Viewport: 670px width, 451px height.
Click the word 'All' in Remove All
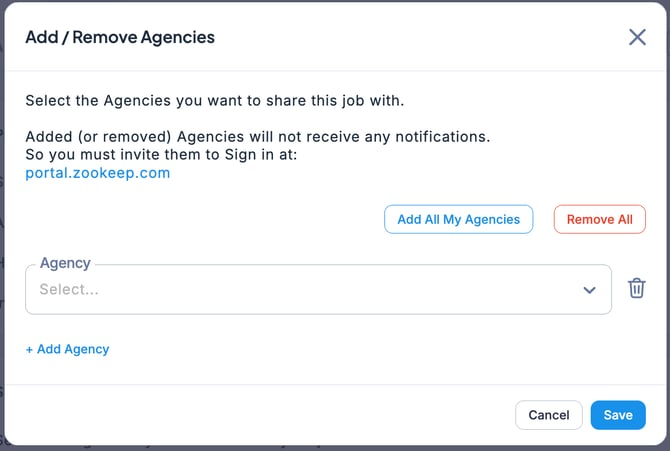[x=623, y=219]
